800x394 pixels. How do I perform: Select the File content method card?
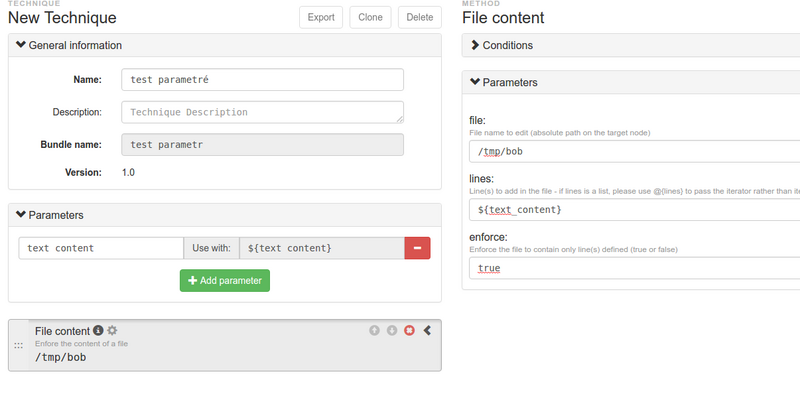(x=224, y=346)
